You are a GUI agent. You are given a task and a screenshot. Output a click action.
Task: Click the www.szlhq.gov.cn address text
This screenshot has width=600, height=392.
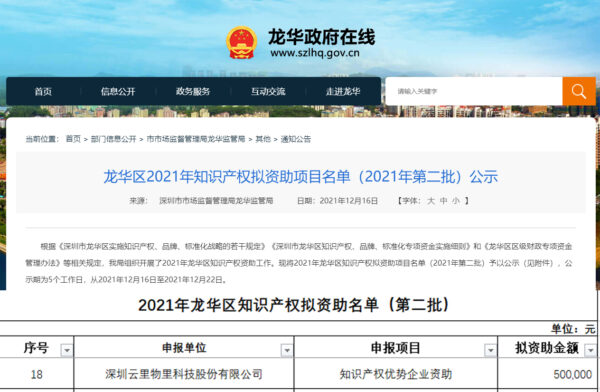[315, 53]
